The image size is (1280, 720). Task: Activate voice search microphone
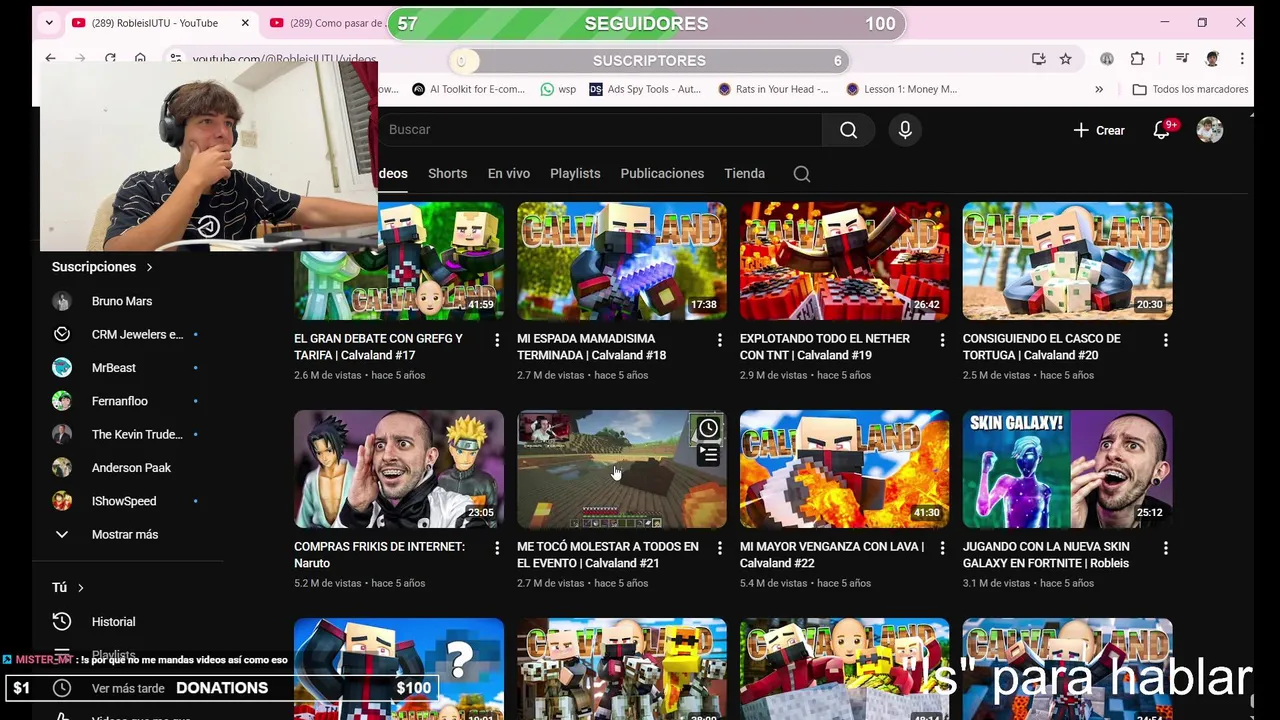[905, 130]
